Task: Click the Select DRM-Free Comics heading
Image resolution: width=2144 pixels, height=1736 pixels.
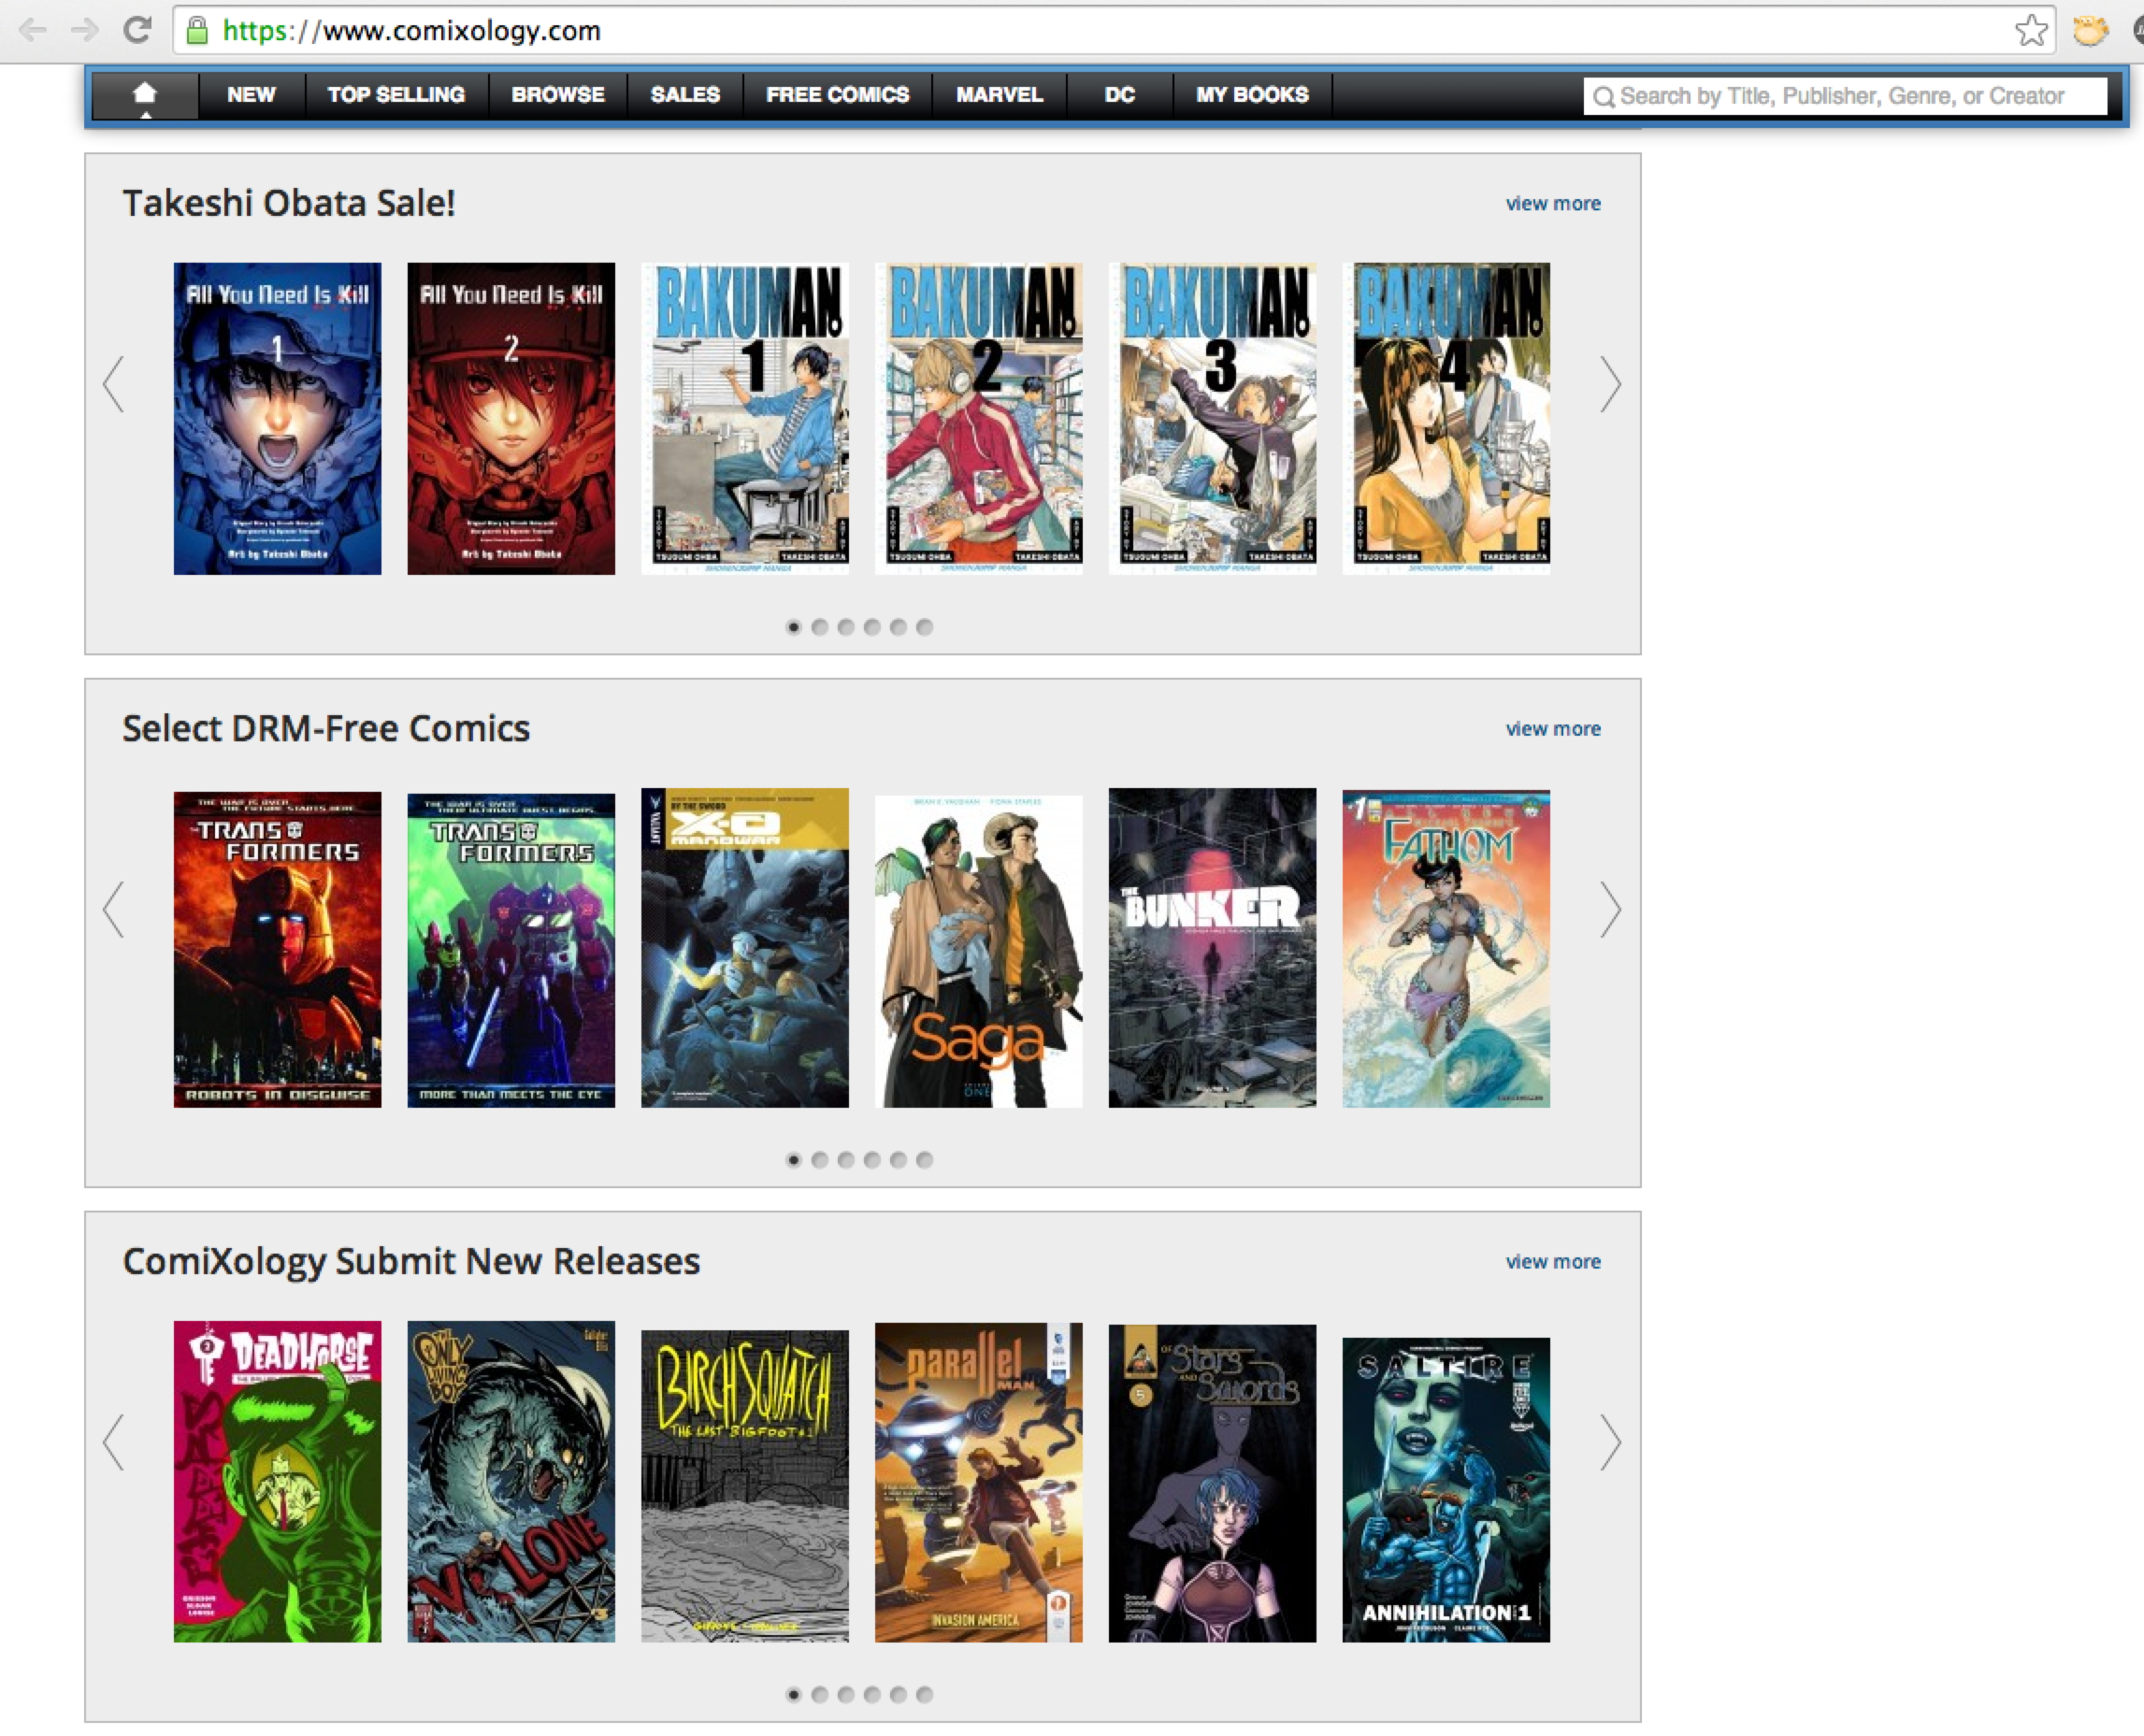Action: (x=326, y=729)
